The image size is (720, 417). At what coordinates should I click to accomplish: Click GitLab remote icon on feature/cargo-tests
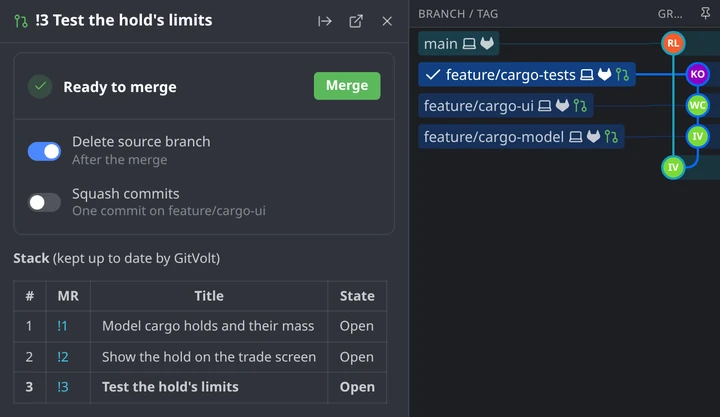[x=604, y=74]
